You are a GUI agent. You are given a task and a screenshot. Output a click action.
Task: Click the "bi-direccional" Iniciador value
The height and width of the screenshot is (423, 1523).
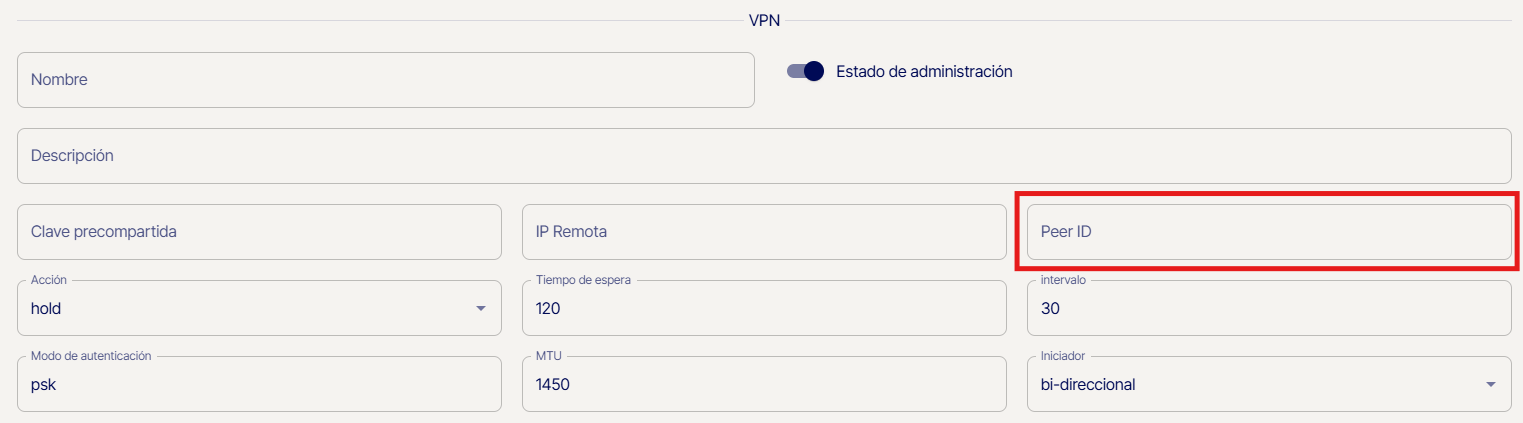(1088, 385)
